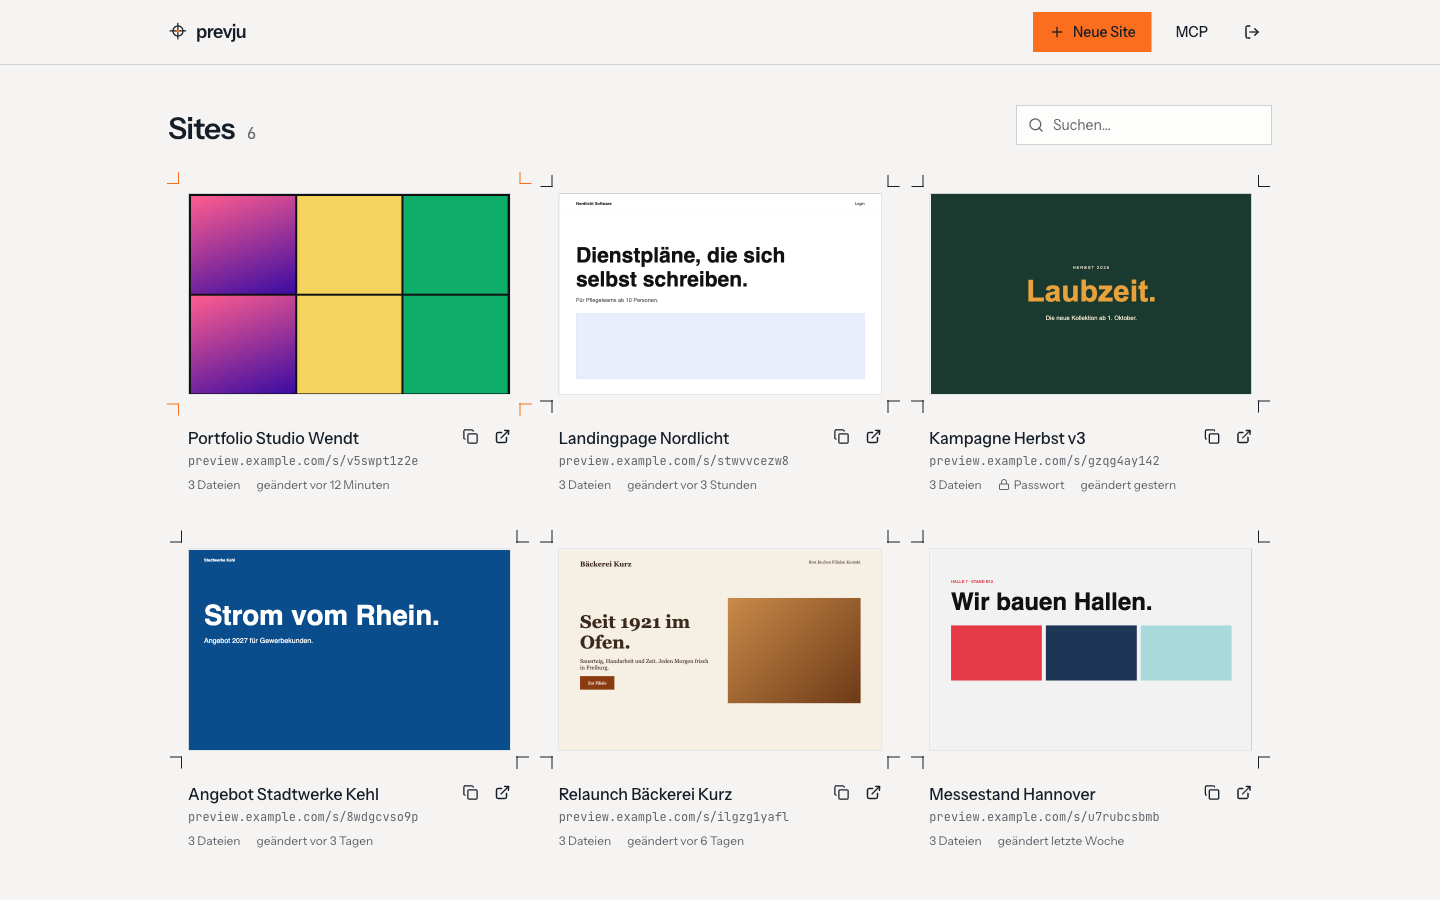Open Landingpage Nordlicht externally
Screen dimensions: 1440x900
(874, 437)
